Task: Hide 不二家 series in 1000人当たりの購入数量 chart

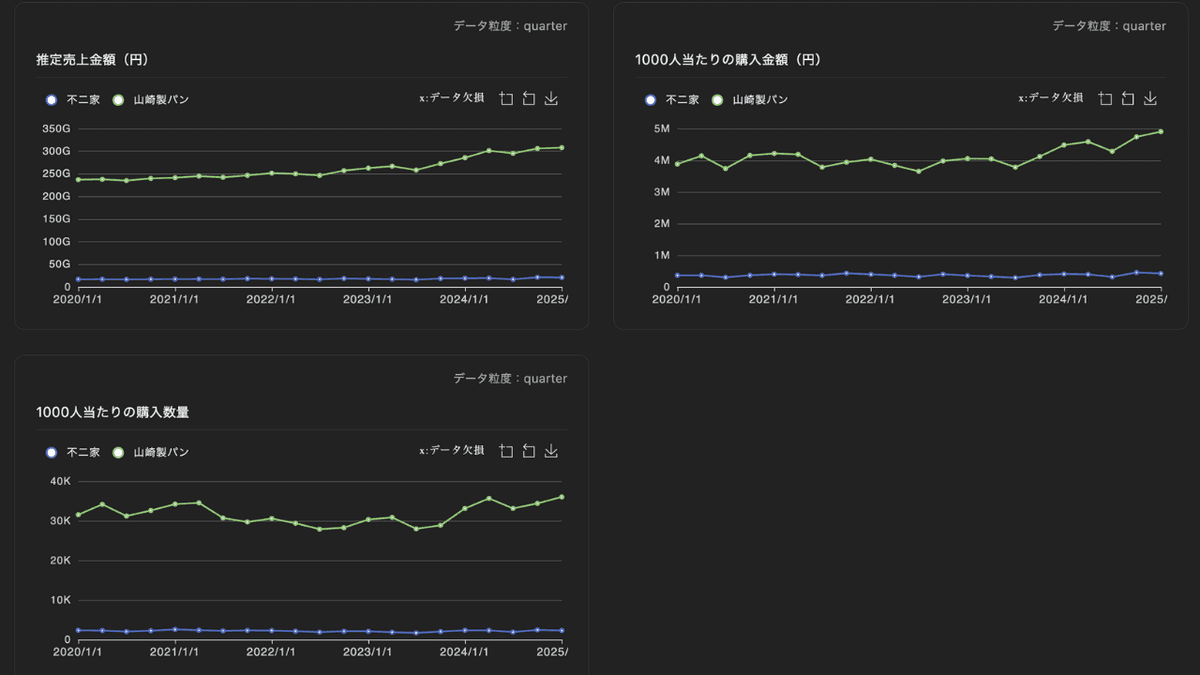Action: pos(73,452)
